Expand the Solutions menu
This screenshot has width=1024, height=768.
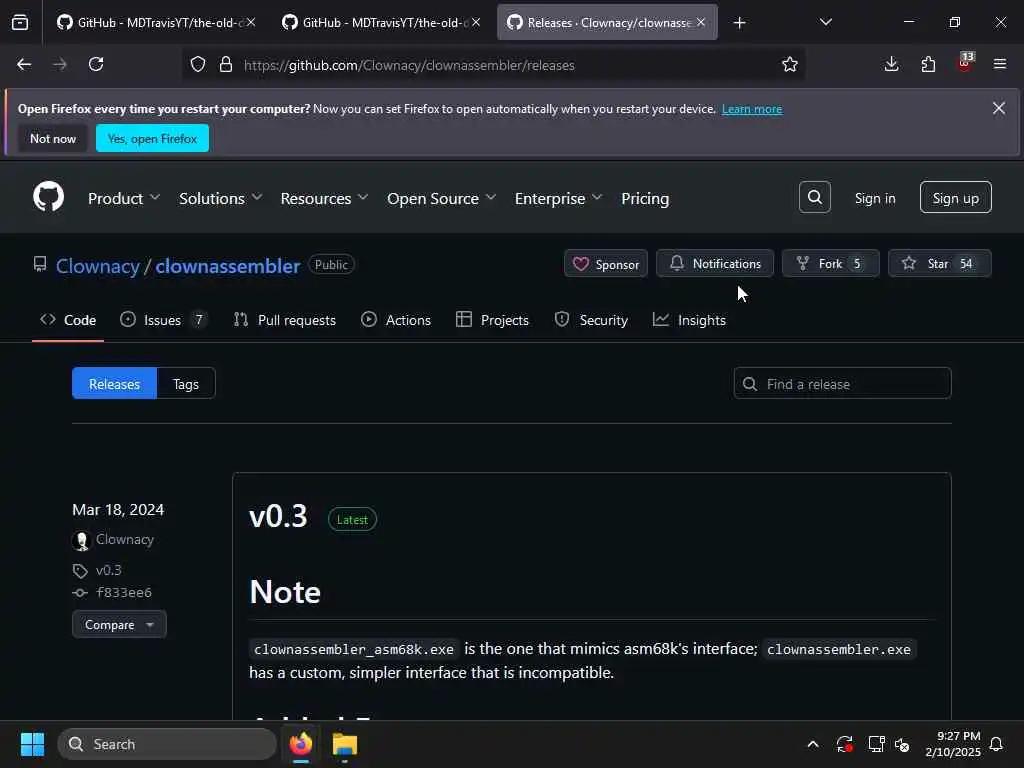220,199
